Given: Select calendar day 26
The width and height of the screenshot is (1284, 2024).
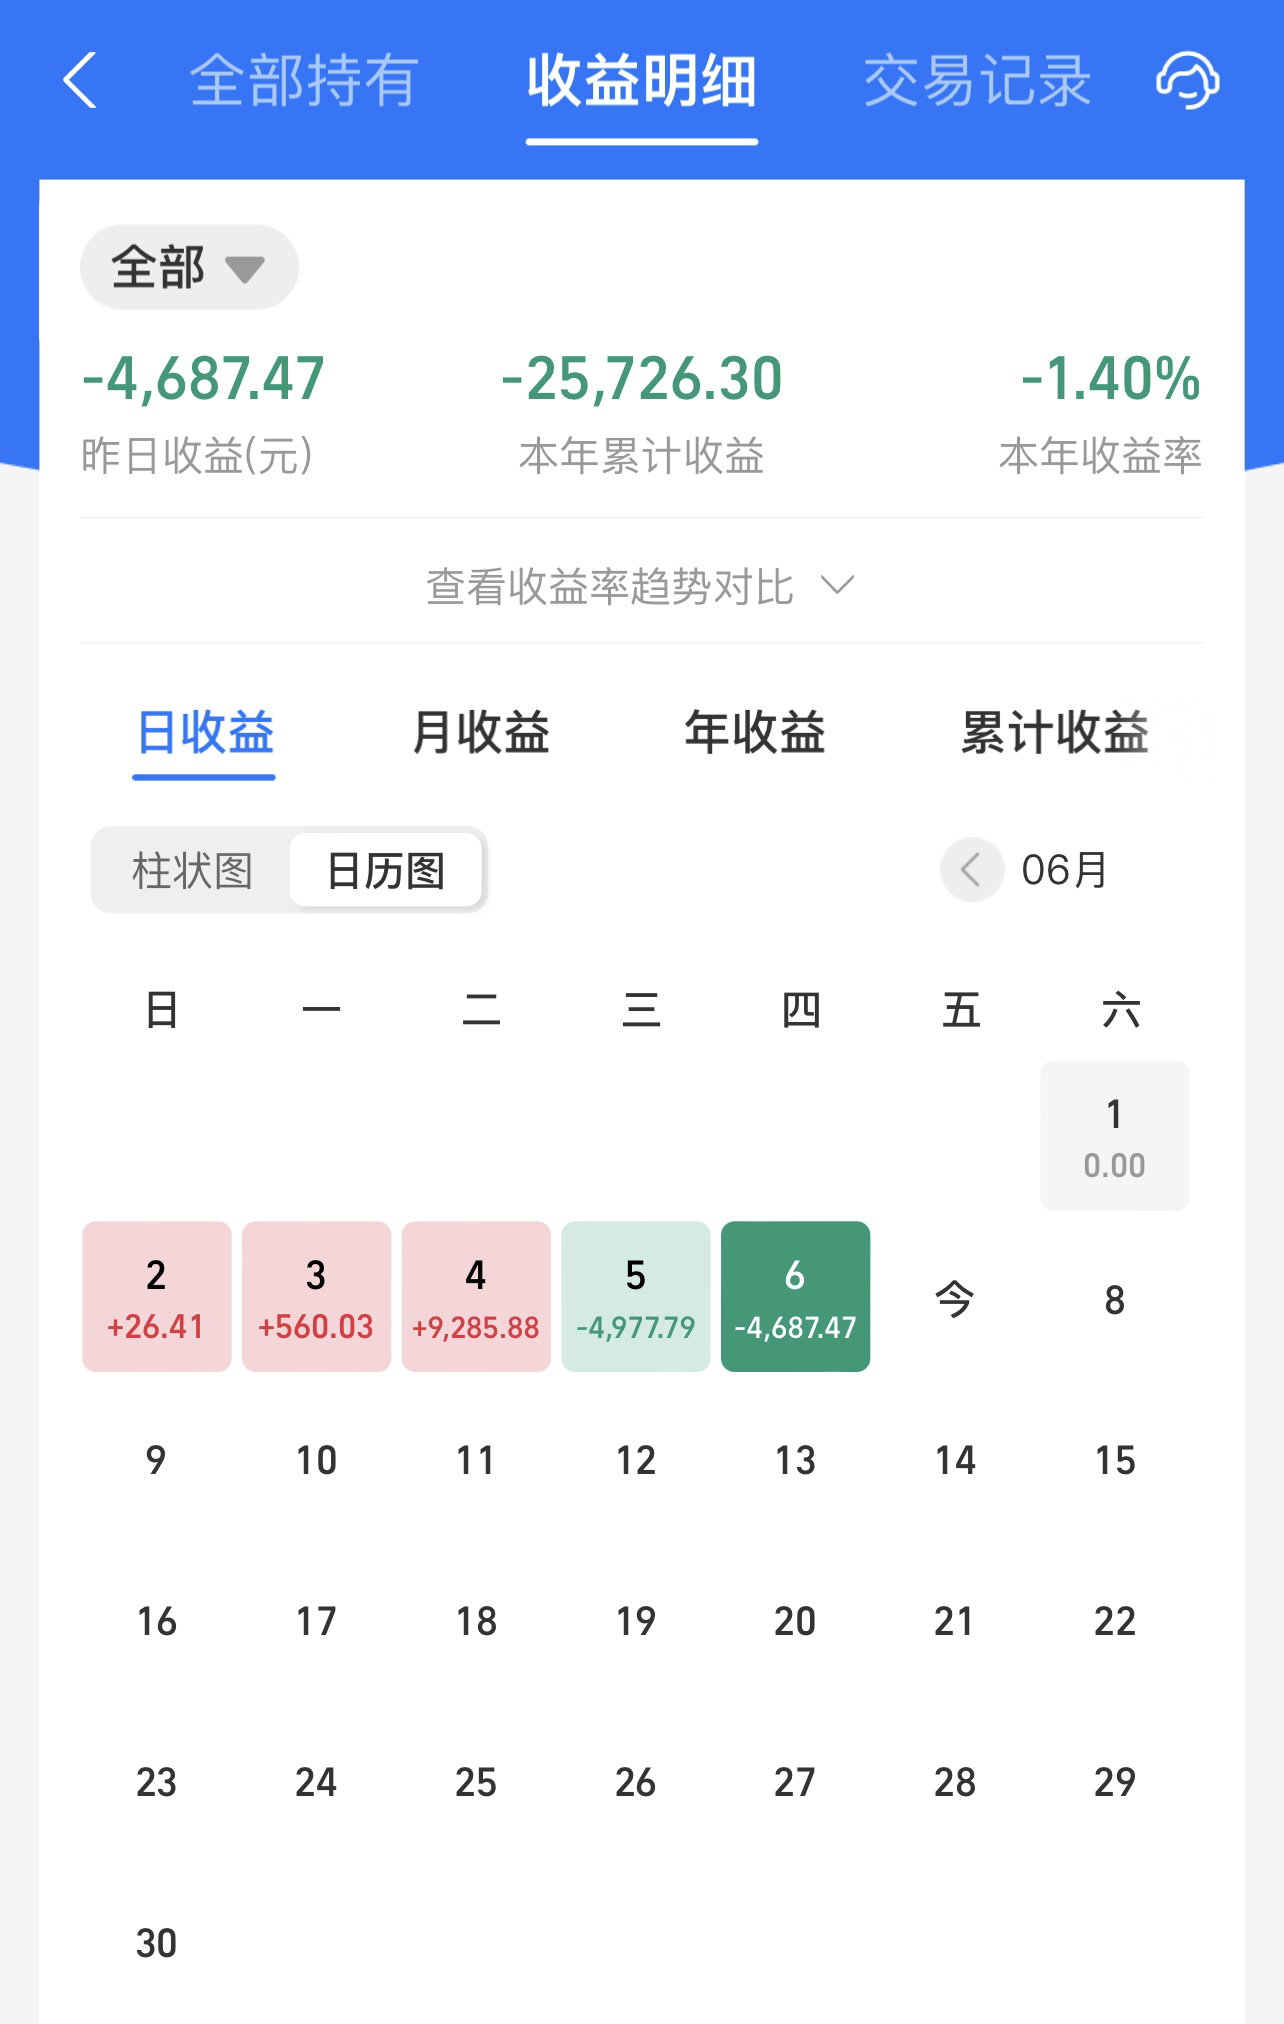Looking at the screenshot, I should click(x=636, y=1782).
